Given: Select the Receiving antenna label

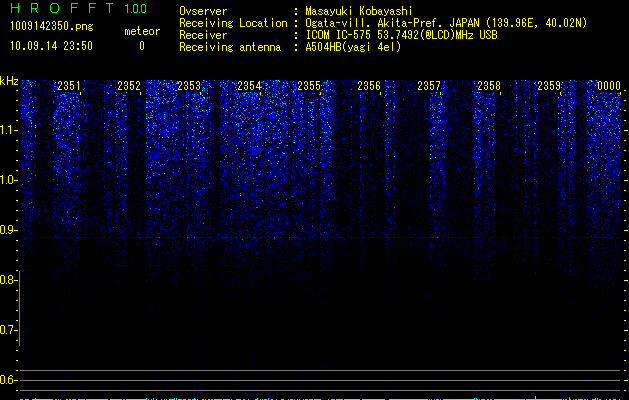Looking at the screenshot, I should pyautogui.click(x=230, y=47).
